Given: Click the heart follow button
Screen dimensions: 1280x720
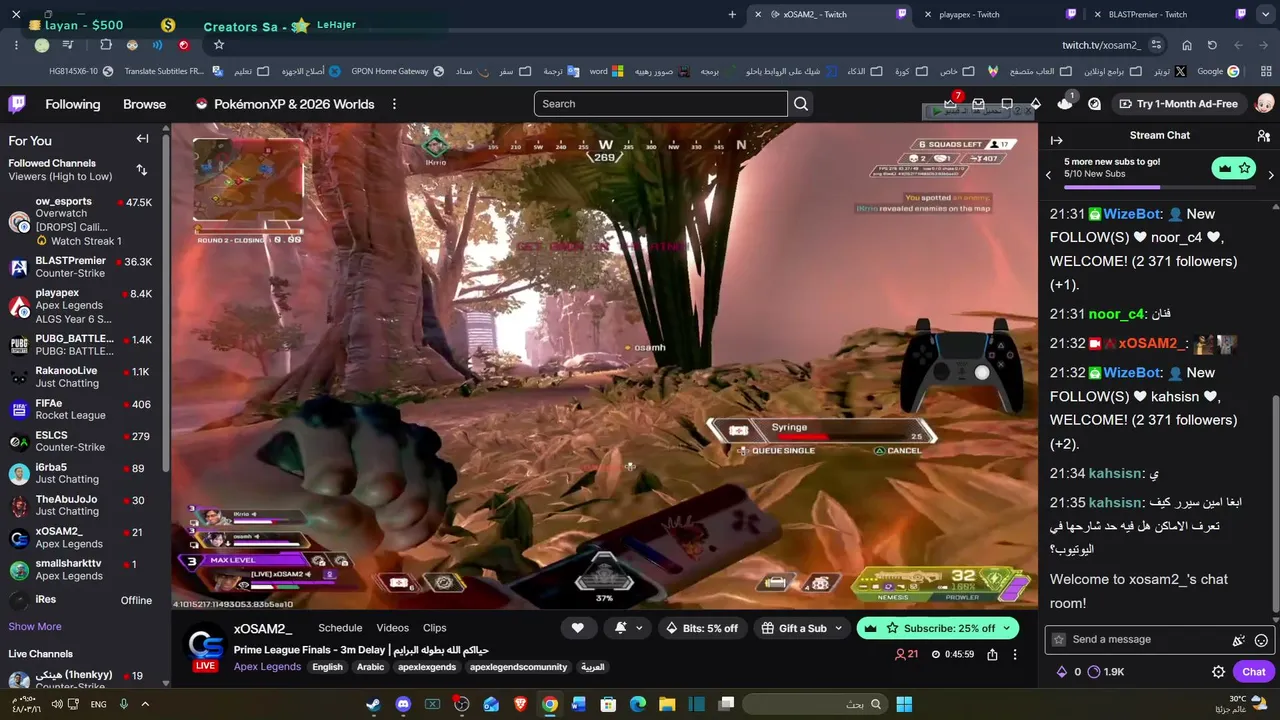Looking at the screenshot, I should pyautogui.click(x=578, y=628).
